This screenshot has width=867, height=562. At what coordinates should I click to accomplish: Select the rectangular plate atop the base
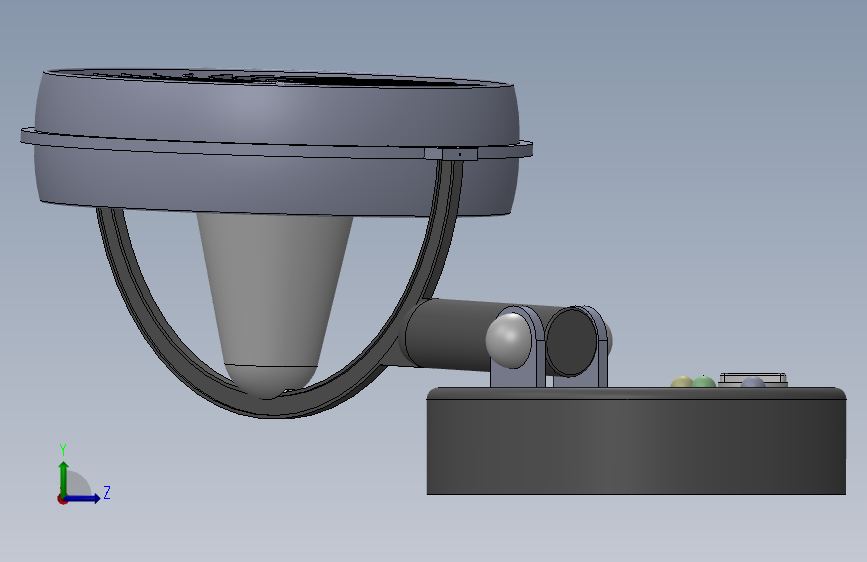point(753,379)
